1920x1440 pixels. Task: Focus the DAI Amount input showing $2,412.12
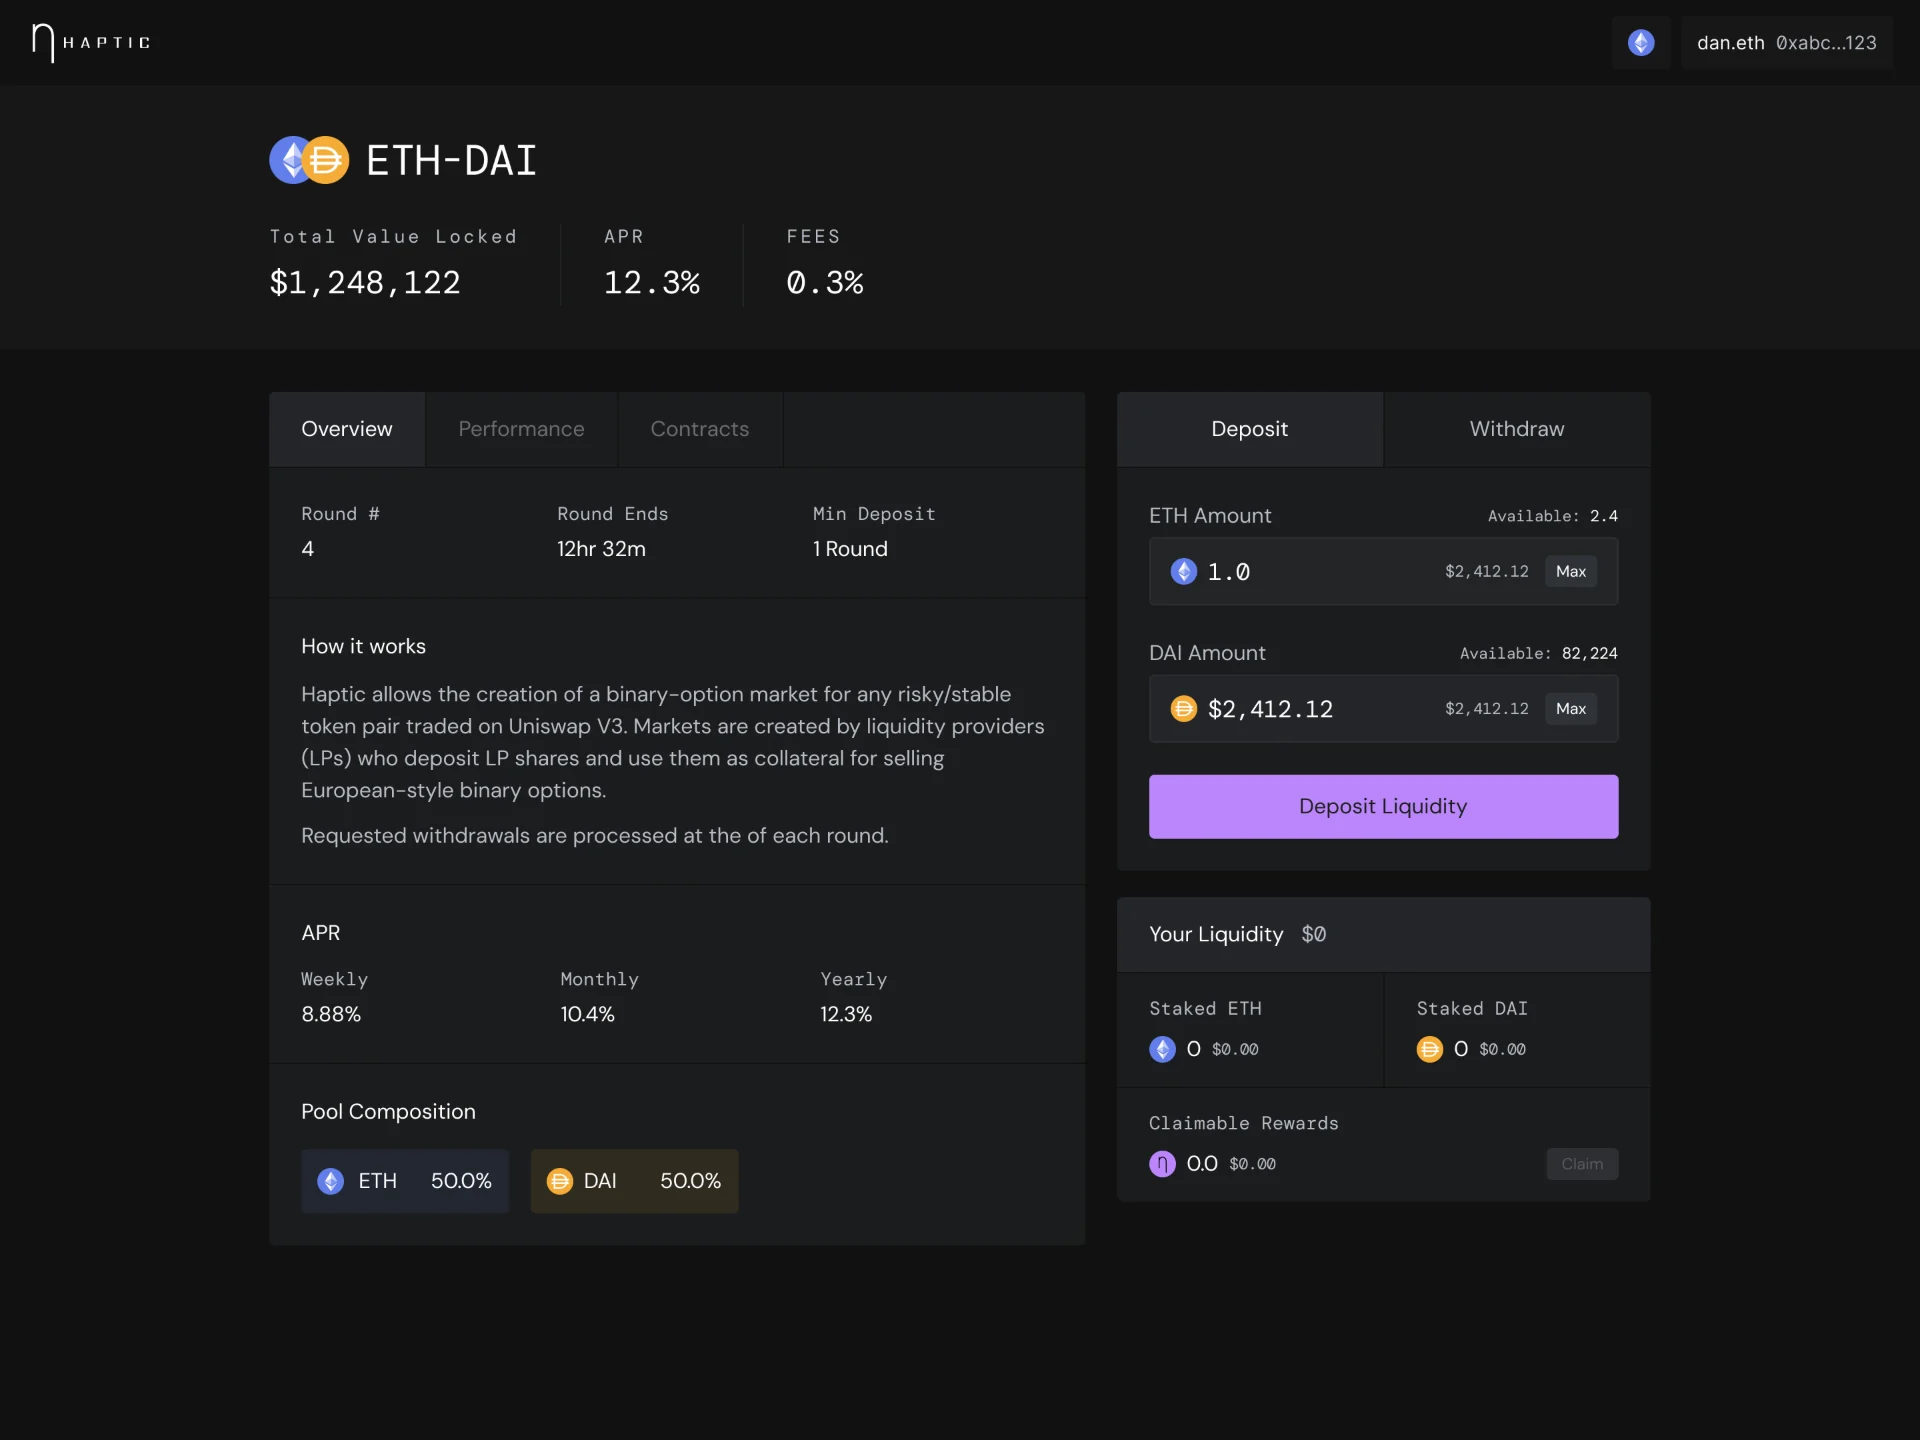coord(1383,708)
